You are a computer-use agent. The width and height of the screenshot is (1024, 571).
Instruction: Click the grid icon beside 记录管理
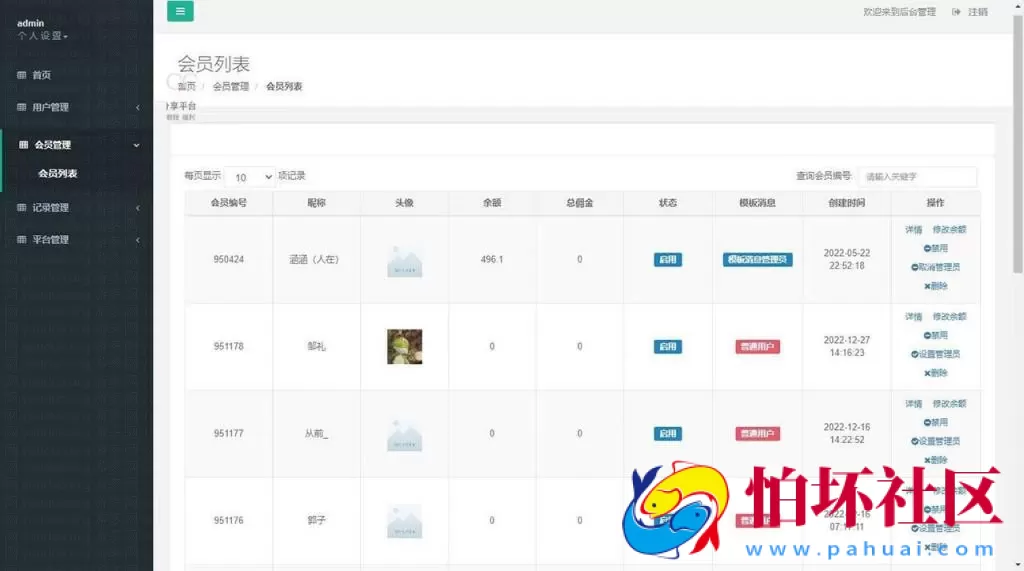click(x=22, y=208)
